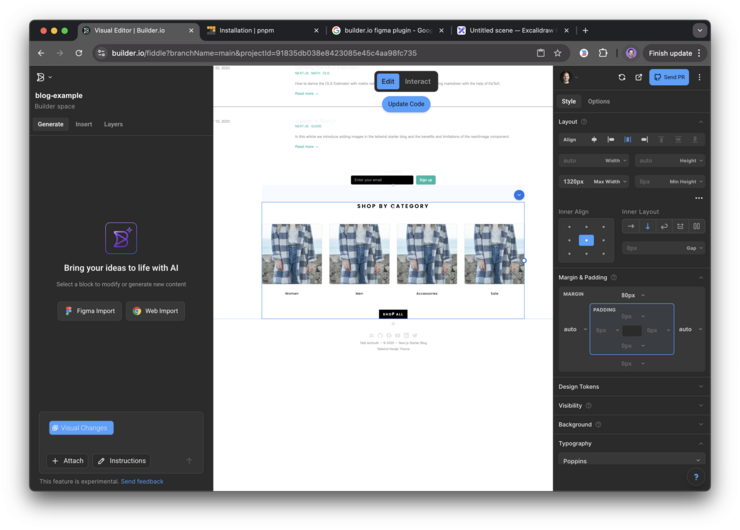
Task: Open the Max Width dropdown
Action: [610, 181]
